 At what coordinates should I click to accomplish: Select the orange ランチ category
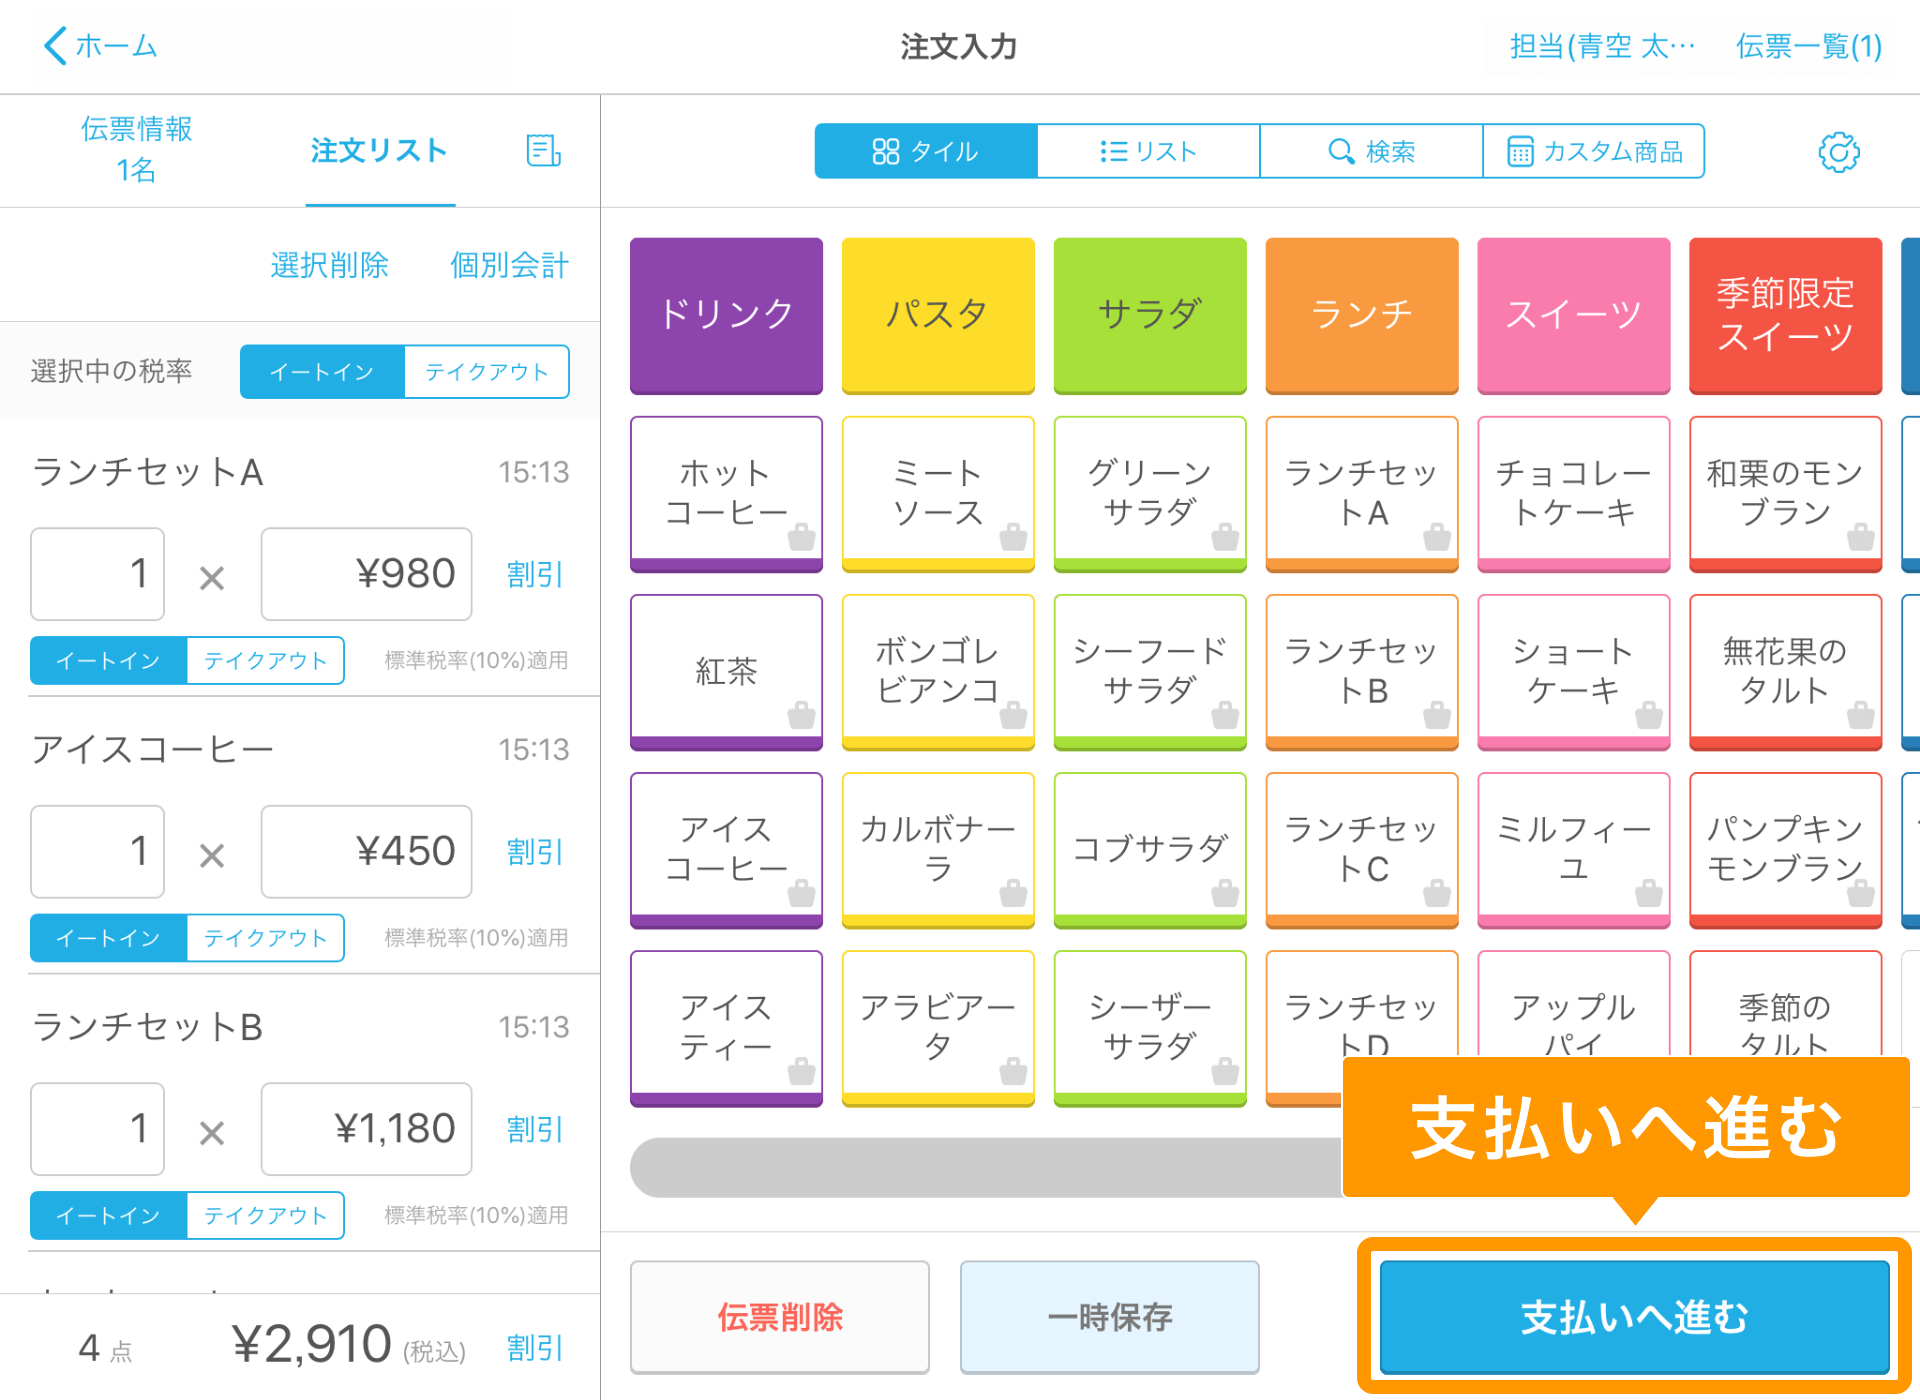1362,315
